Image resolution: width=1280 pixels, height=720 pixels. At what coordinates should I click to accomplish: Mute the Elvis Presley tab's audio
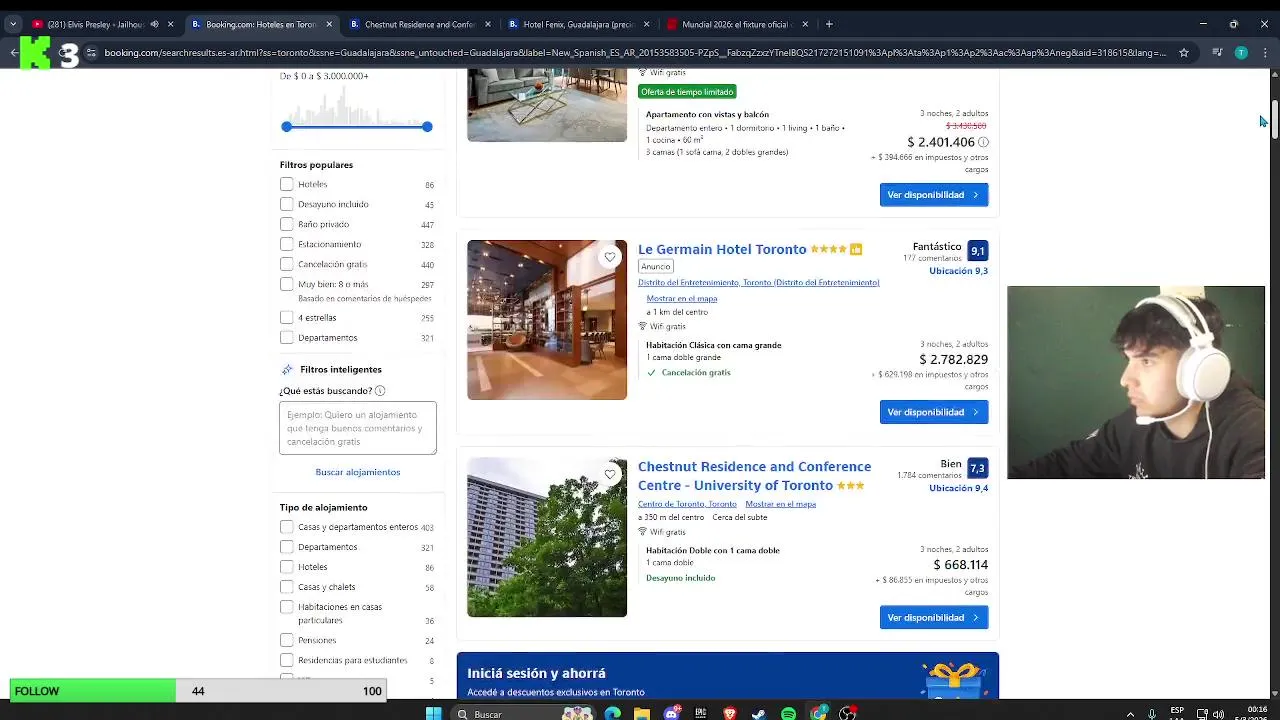click(154, 24)
